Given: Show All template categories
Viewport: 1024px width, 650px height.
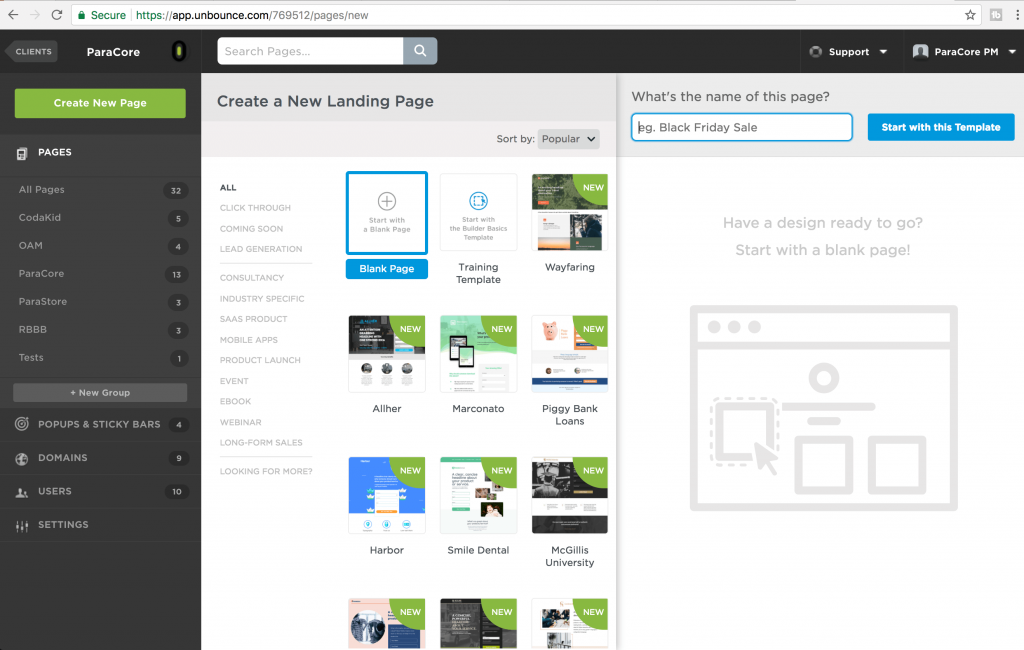Looking at the screenshot, I should [x=228, y=187].
